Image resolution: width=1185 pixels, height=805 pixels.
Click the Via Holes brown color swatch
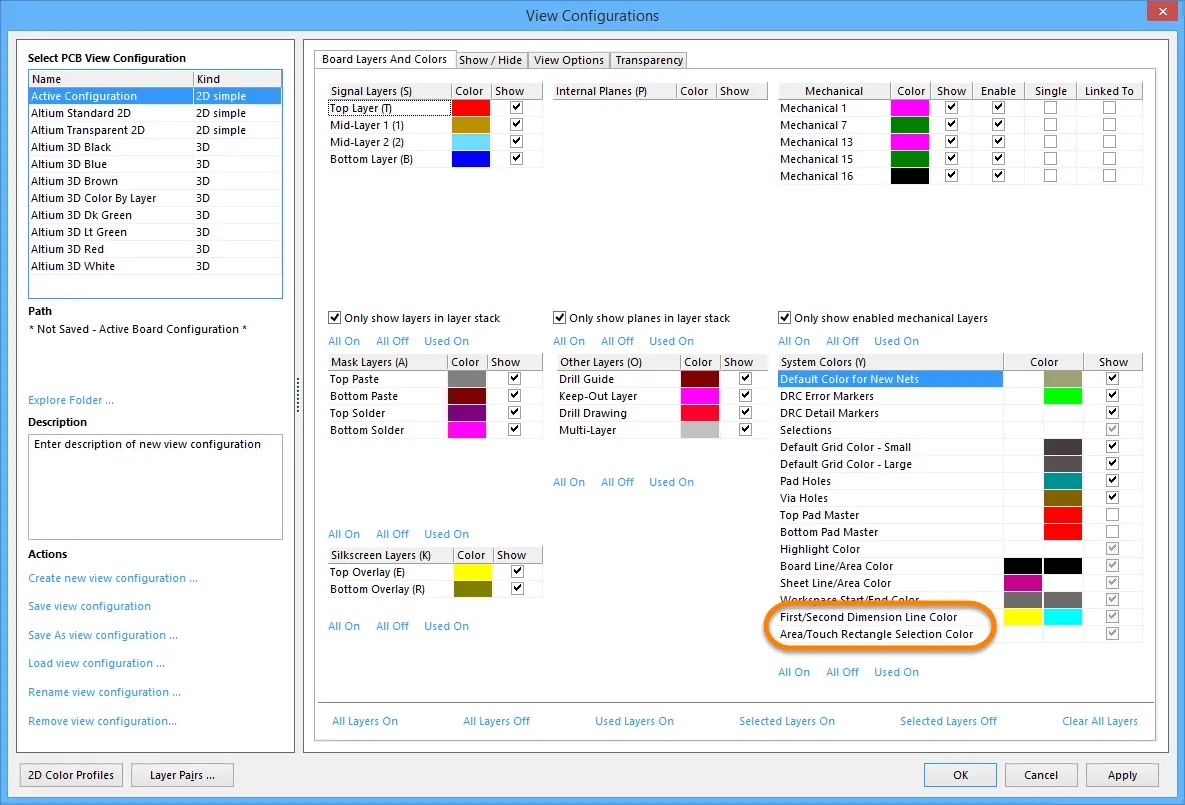click(1063, 498)
